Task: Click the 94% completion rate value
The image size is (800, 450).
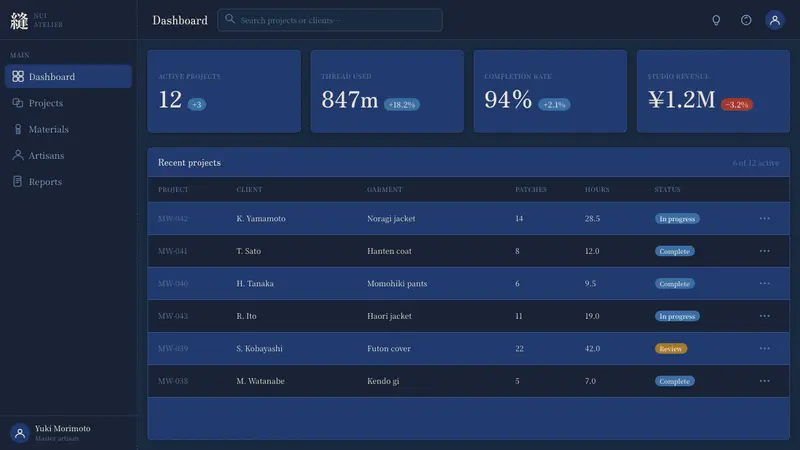Action: (x=508, y=99)
